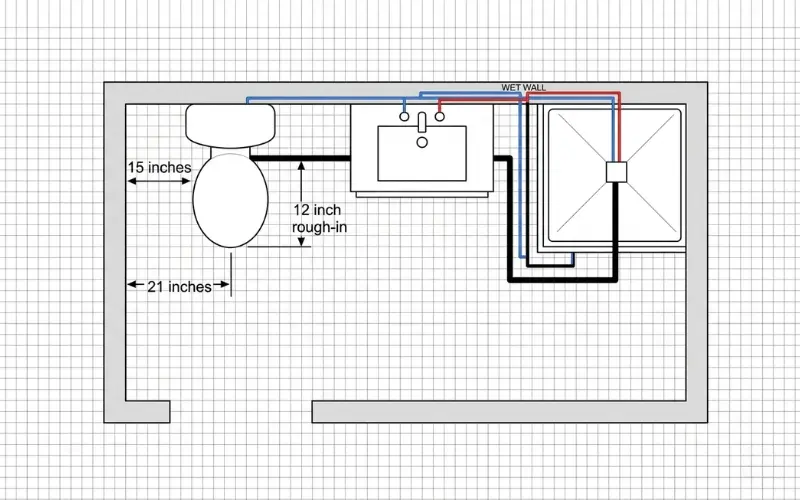Click the "WET WALL" label
Screen dimensions: 800x500
523,88
